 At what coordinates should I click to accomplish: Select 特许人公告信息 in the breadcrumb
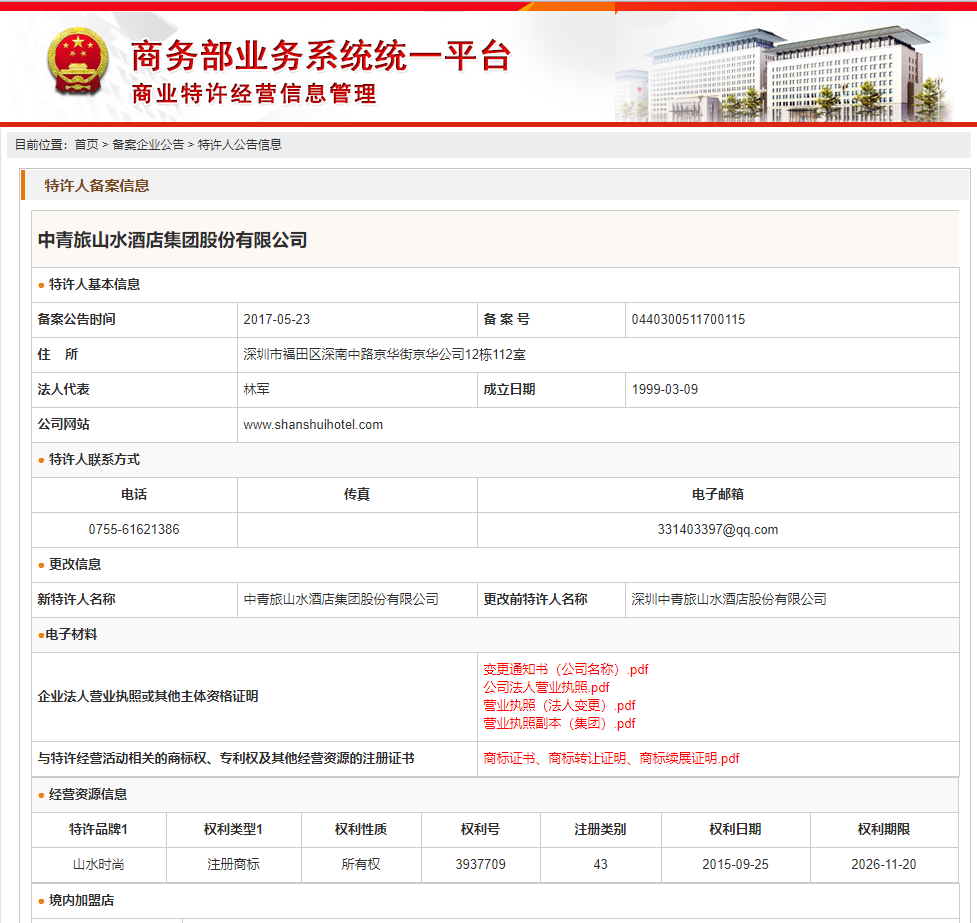point(240,145)
